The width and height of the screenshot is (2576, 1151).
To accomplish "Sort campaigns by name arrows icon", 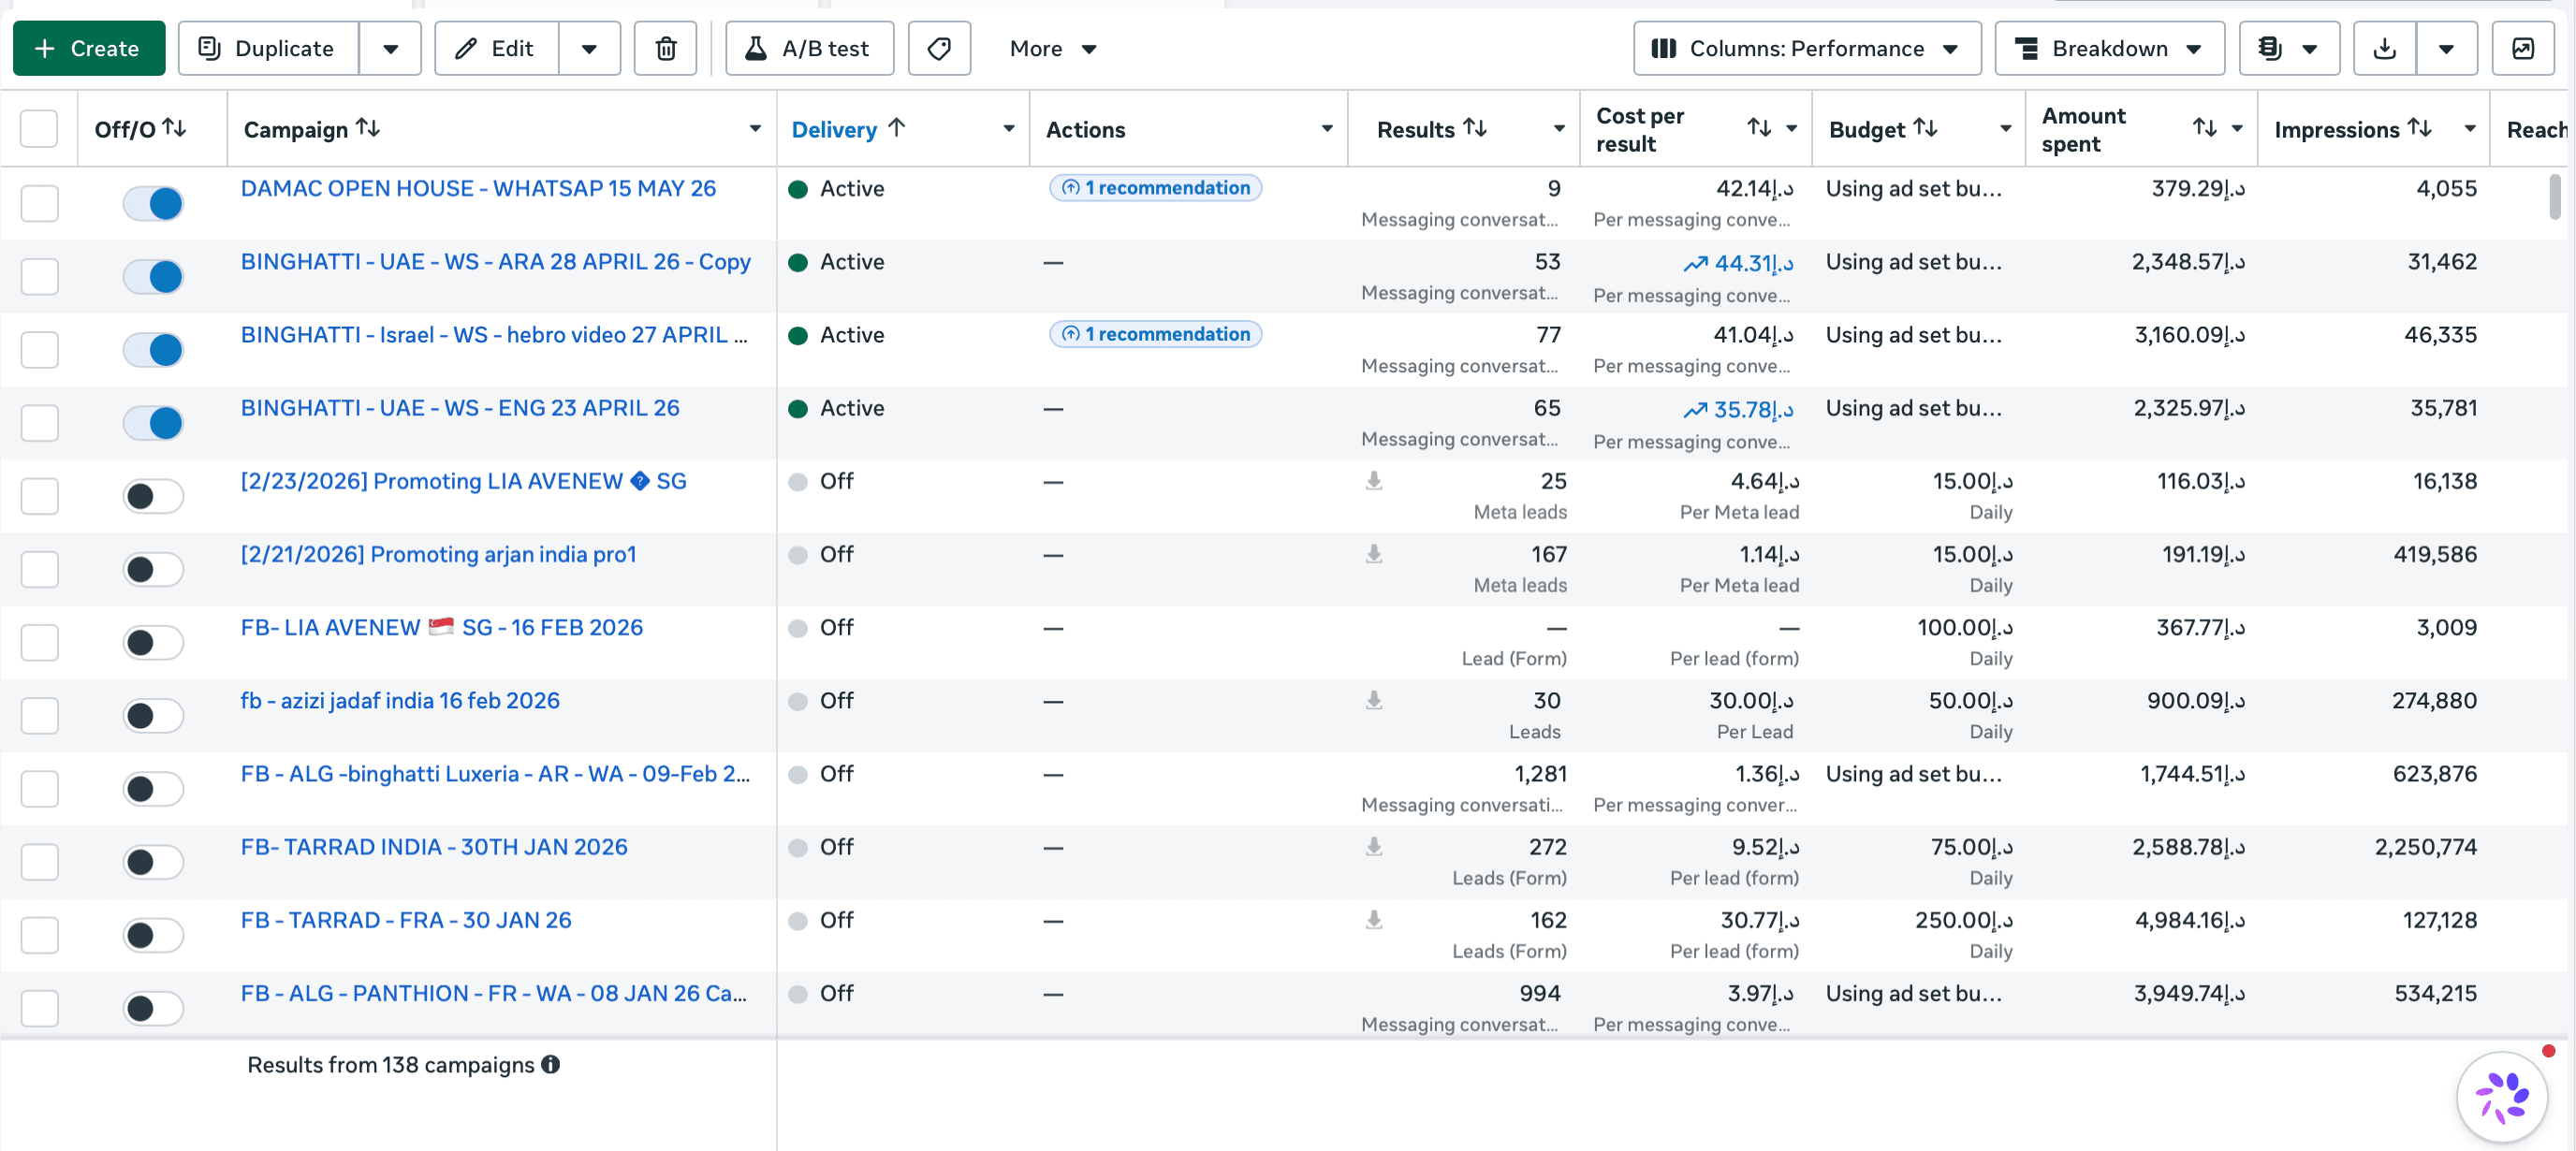I will (368, 128).
